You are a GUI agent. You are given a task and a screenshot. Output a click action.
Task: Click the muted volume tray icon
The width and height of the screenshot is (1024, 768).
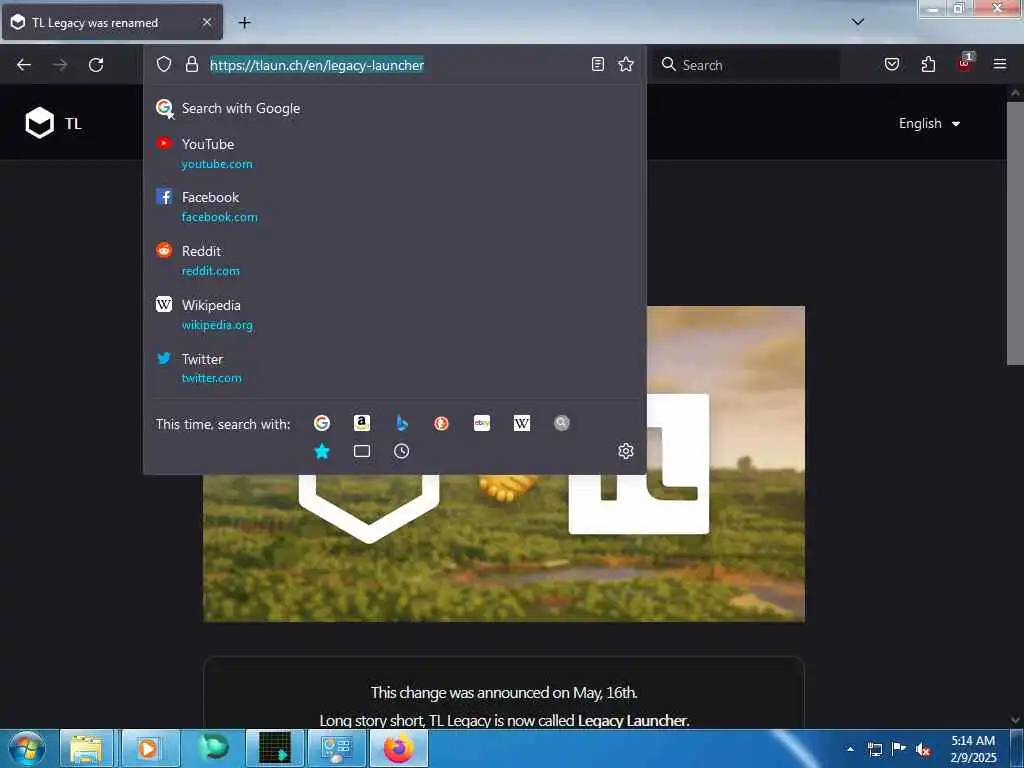923,750
